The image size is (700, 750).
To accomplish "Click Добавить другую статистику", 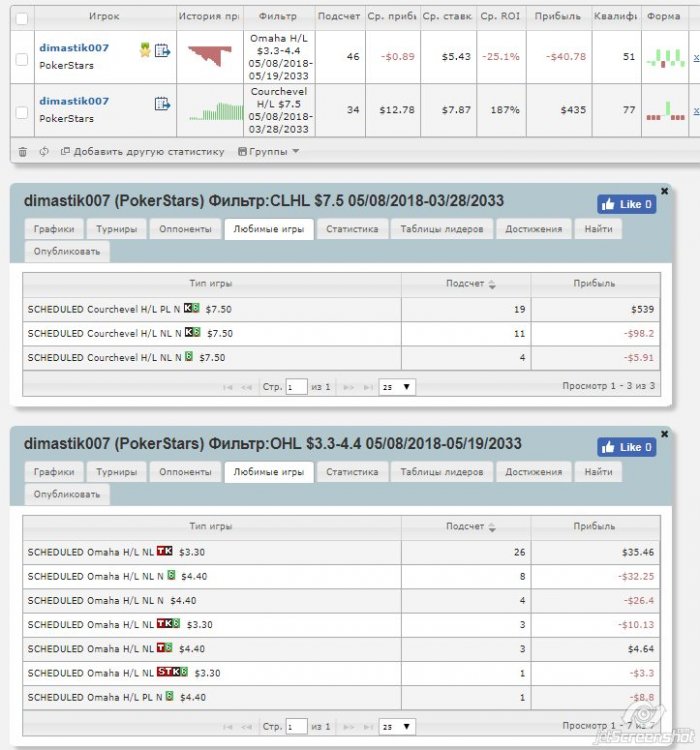I will (x=142, y=152).
